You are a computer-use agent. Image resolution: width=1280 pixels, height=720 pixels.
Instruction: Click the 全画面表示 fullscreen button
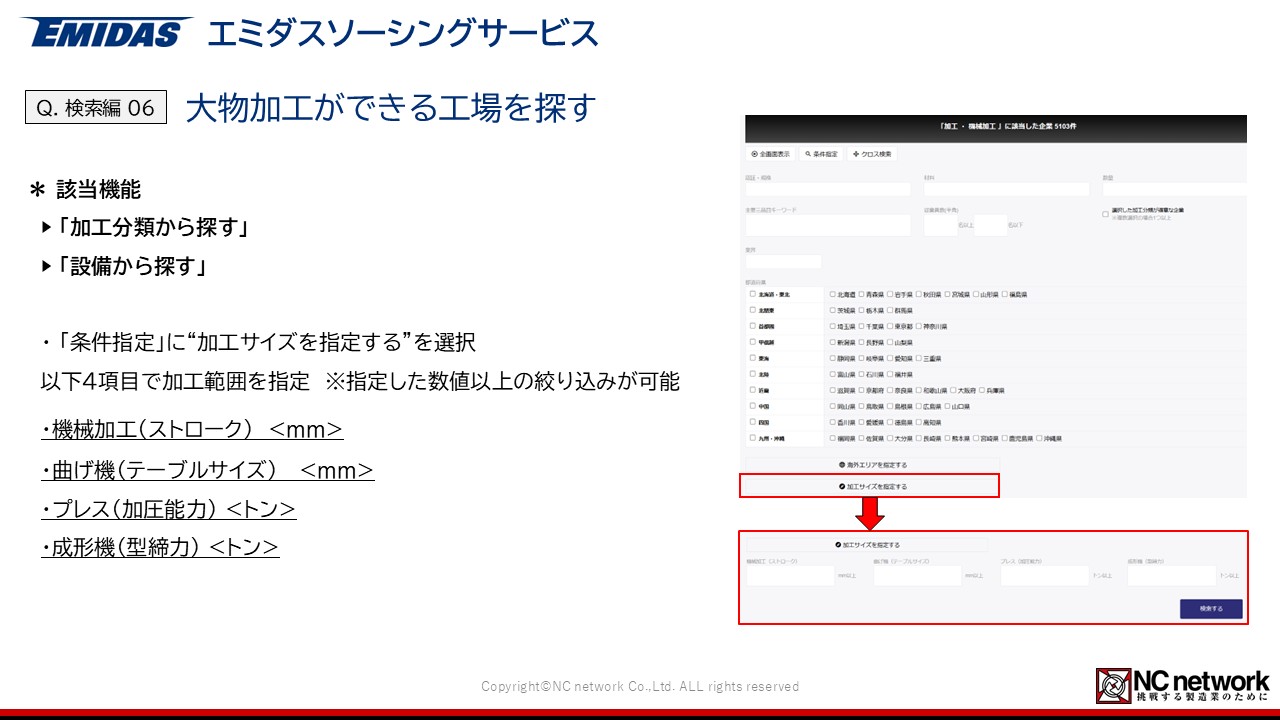770,155
